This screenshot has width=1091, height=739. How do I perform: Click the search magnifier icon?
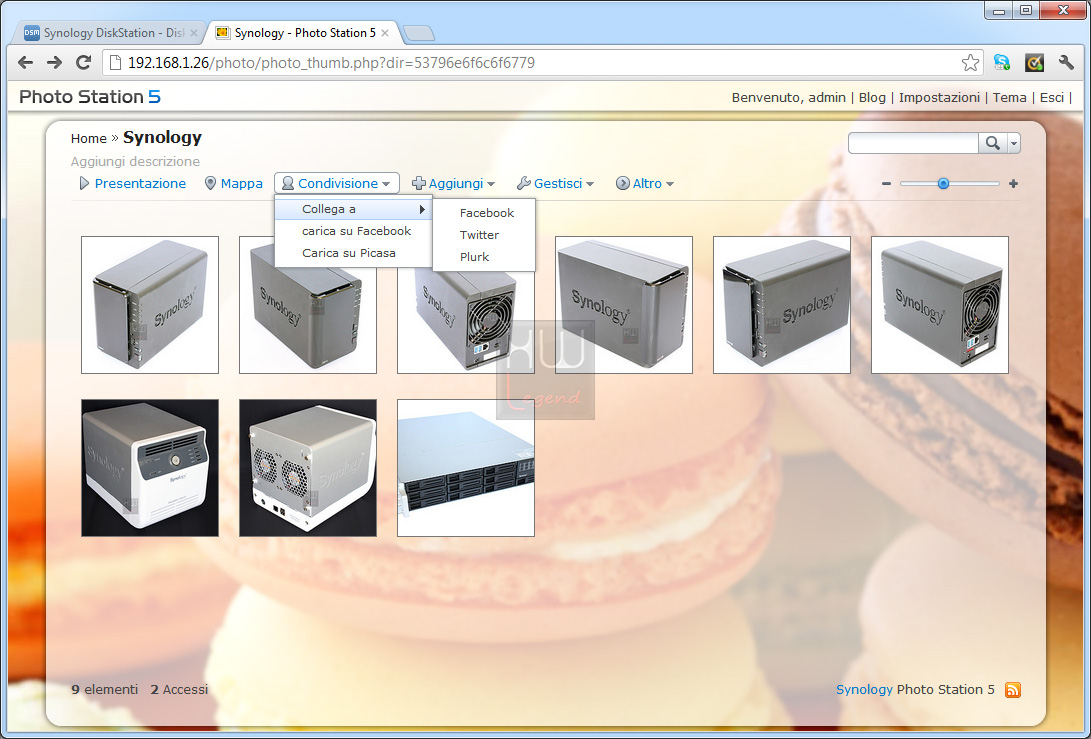tap(992, 143)
